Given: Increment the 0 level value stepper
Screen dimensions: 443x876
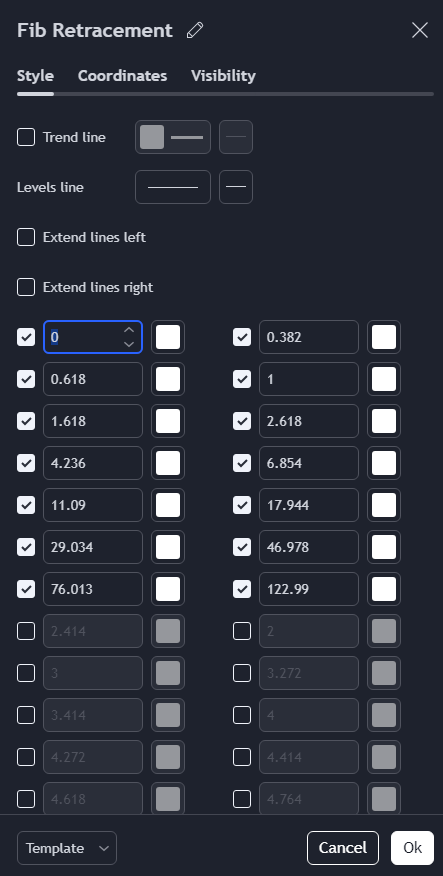Looking at the screenshot, I should [129, 330].
